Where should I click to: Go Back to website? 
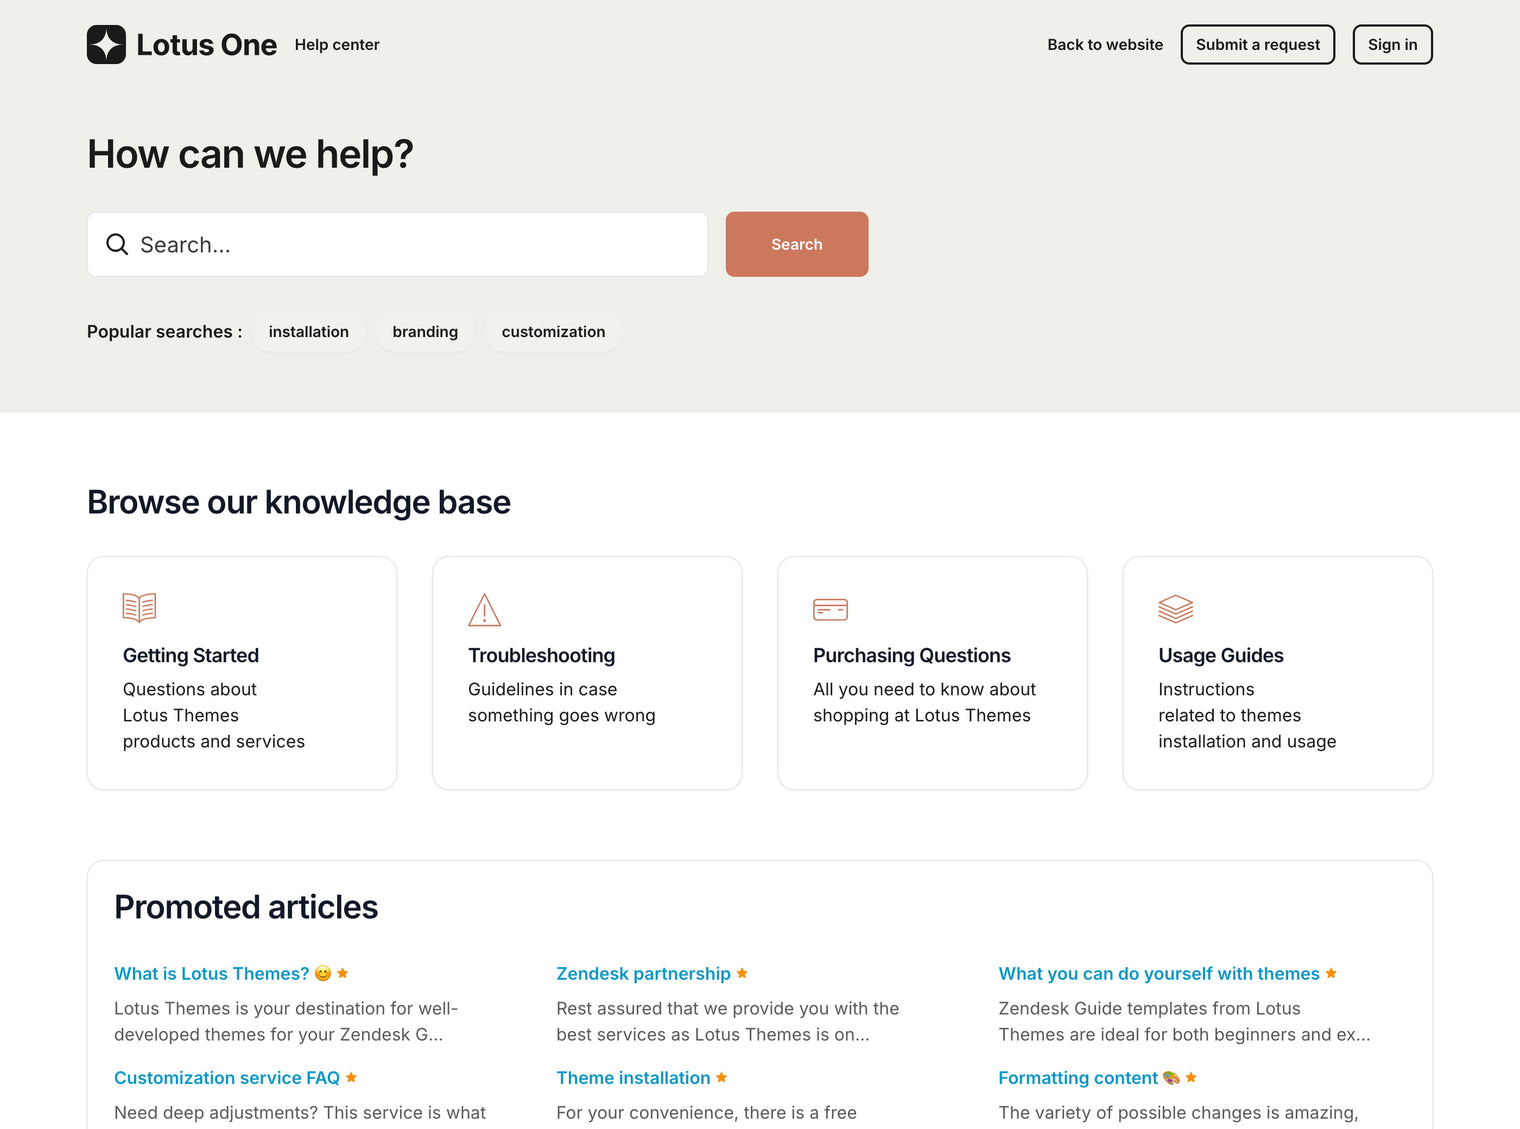(1105, 45)
